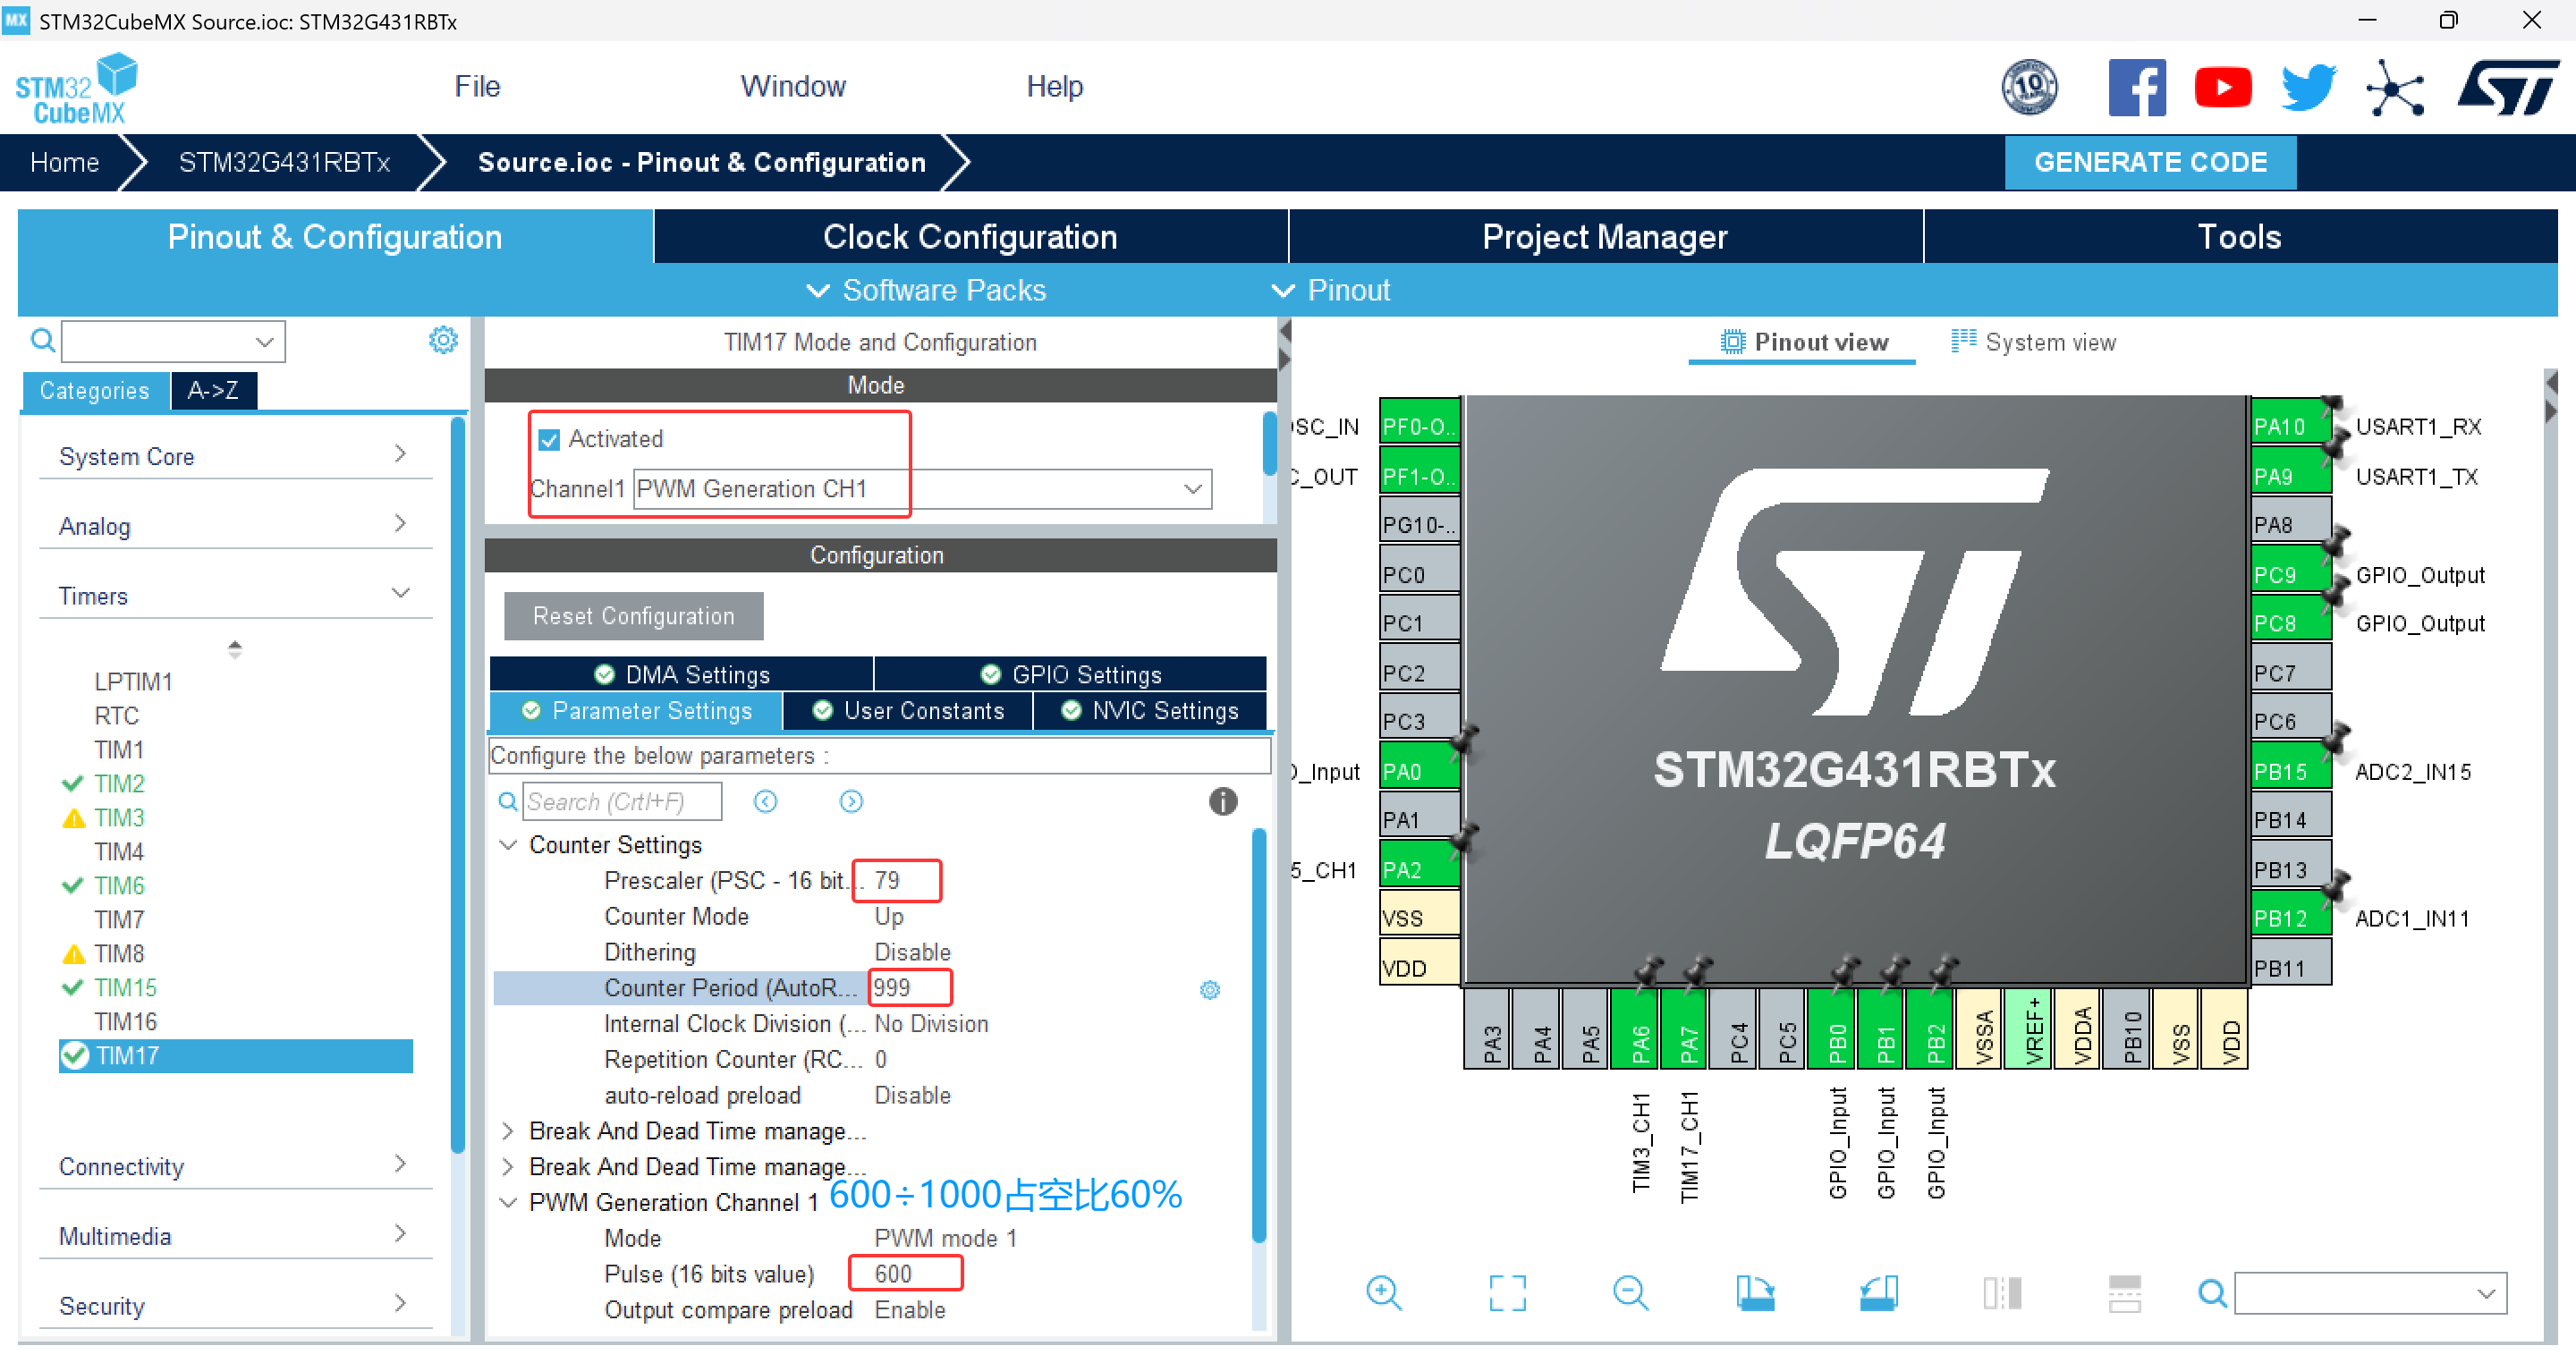Open the File menu
Image resolution: width=2576 pixels, height=1363 pixels.
tap(477, 86)
